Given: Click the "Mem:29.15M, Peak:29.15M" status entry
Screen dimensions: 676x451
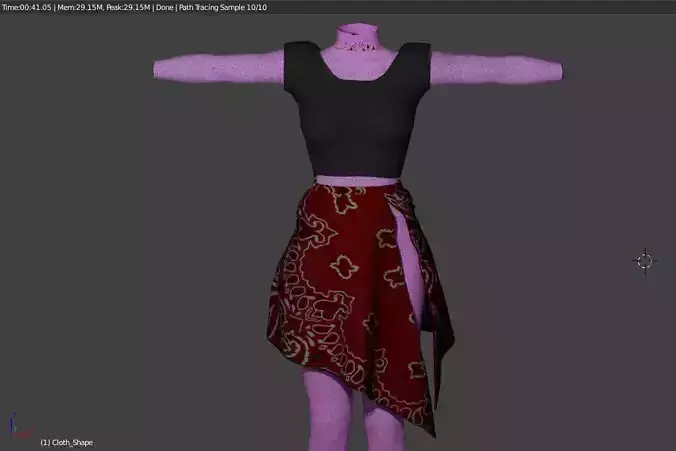Looking at the screenshot, I should pyautogui.click(x=104, y=7).
